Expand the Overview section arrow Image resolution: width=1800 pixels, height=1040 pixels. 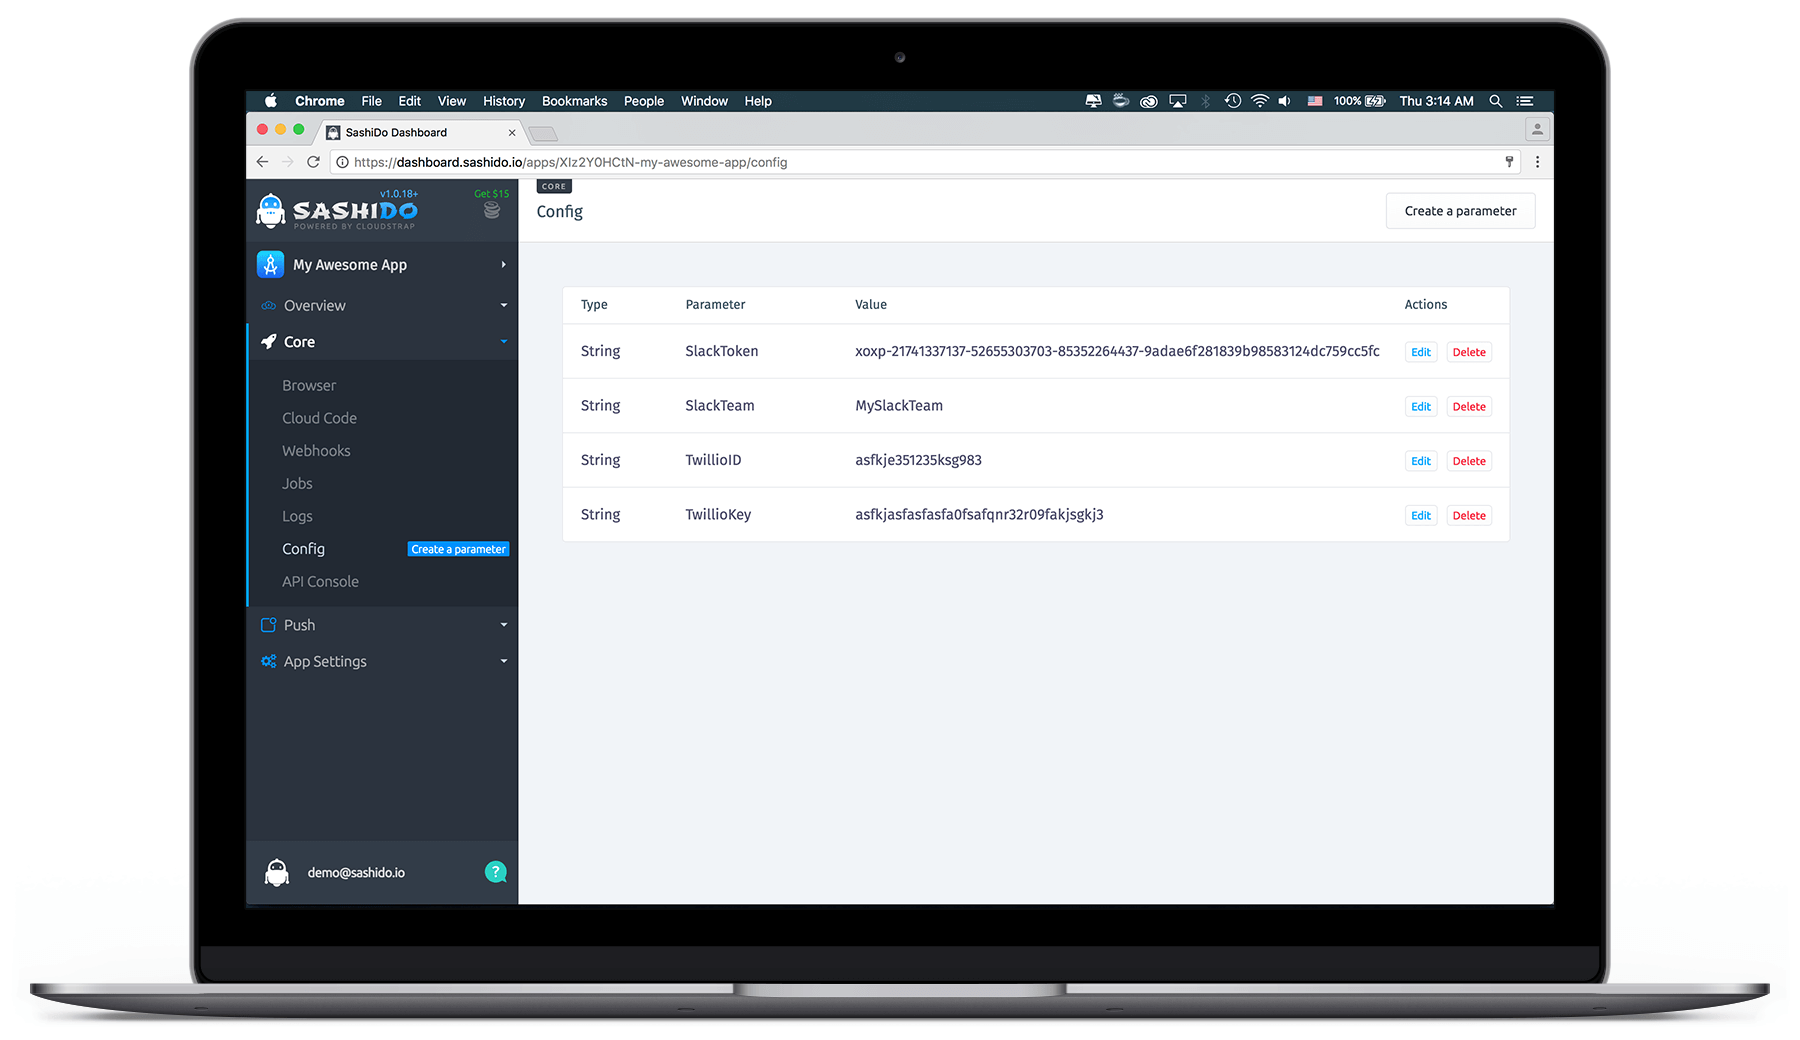[x=503, y=305]
